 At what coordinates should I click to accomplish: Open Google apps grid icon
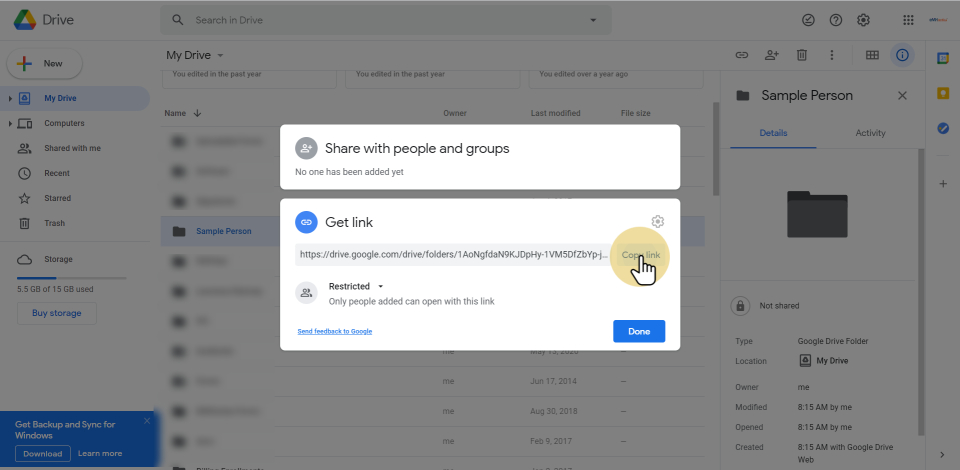coord(908,20)
